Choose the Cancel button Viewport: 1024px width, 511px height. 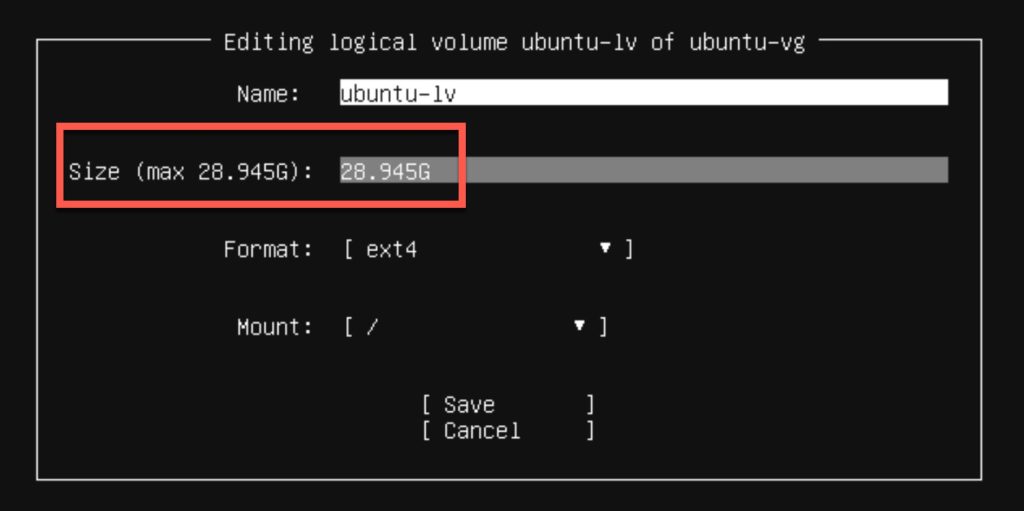(x=508, y=431)
